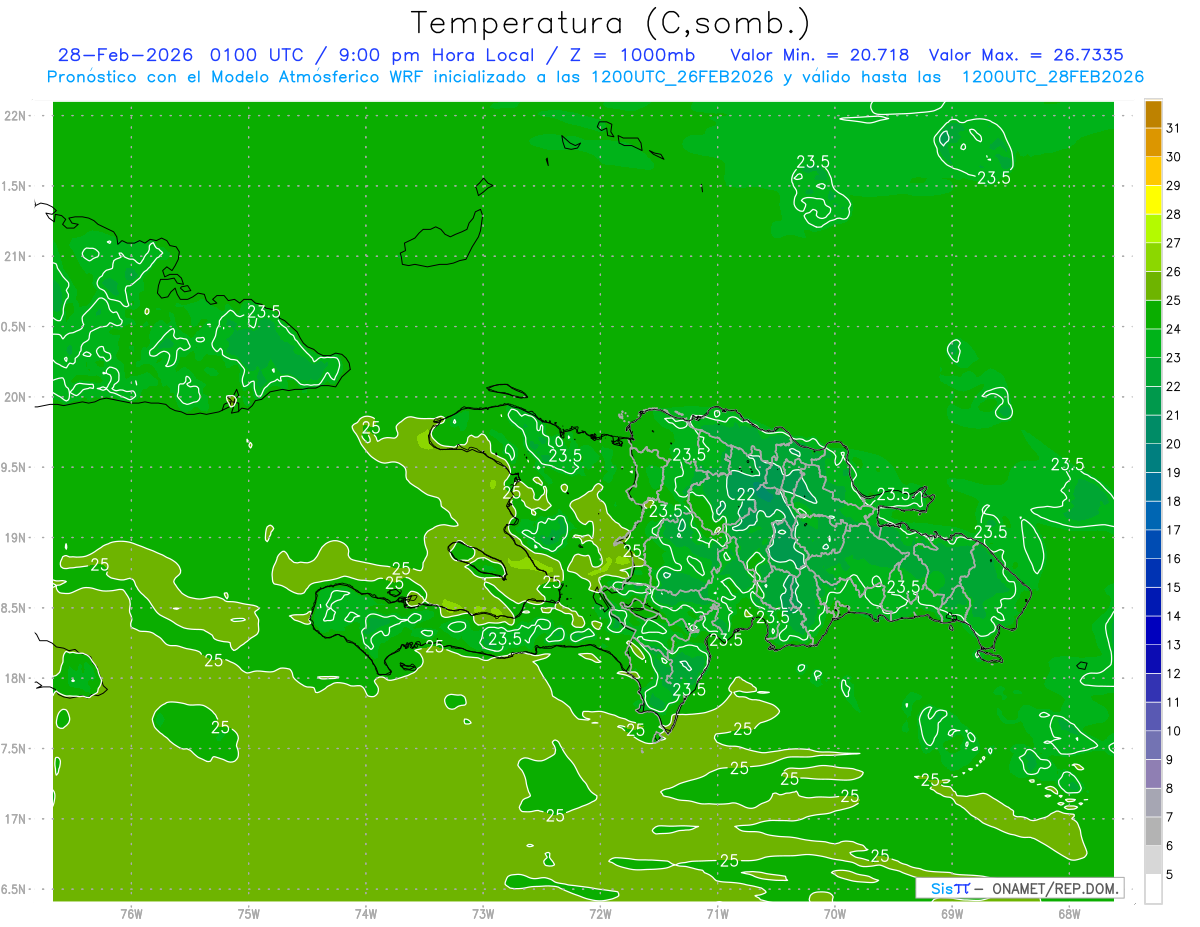Click the '17N' latitude label
The image size is (1200, 927).
pyautogui.click(x=15, y=819)
